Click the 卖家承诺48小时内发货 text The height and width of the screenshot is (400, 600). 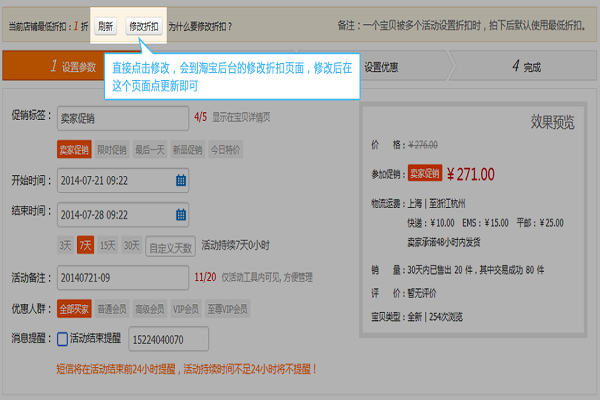pyautogui.click(x=443, y=242)
